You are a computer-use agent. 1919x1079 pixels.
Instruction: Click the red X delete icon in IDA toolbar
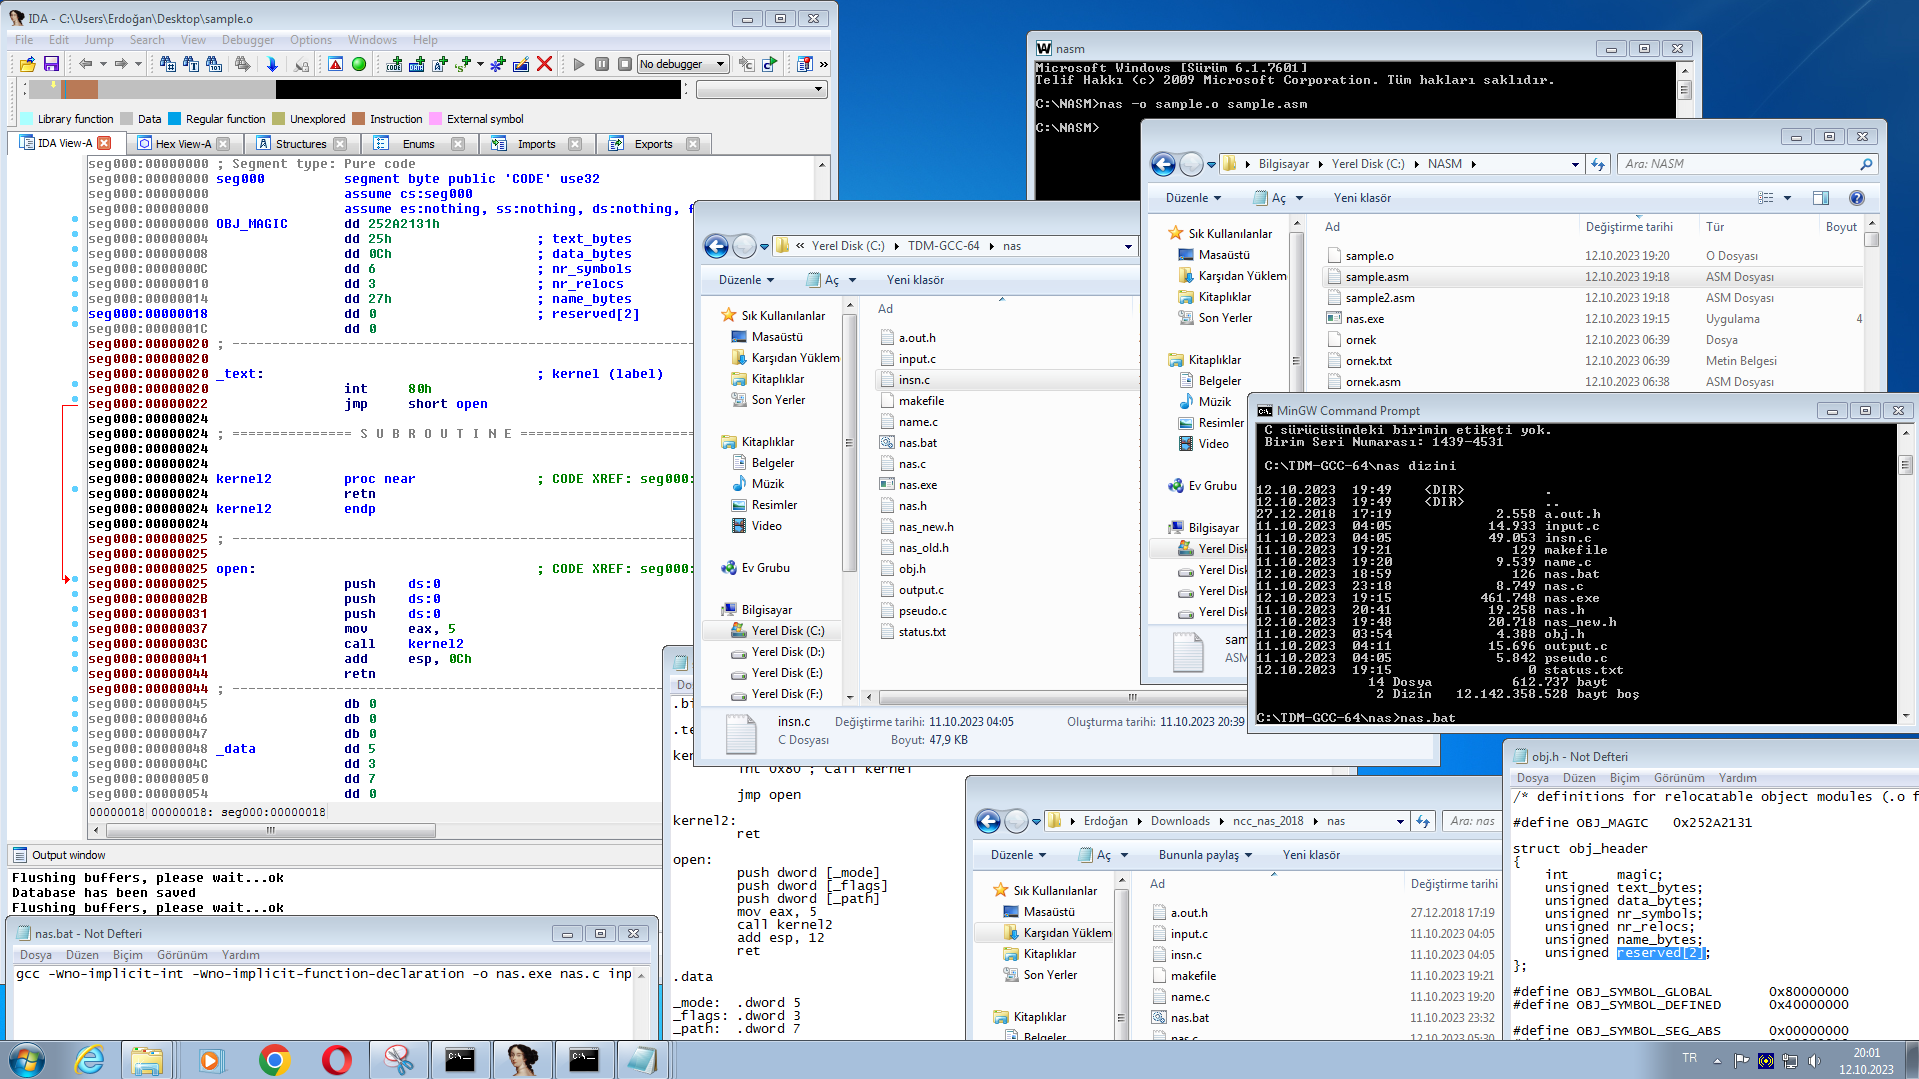coord(544,64)
